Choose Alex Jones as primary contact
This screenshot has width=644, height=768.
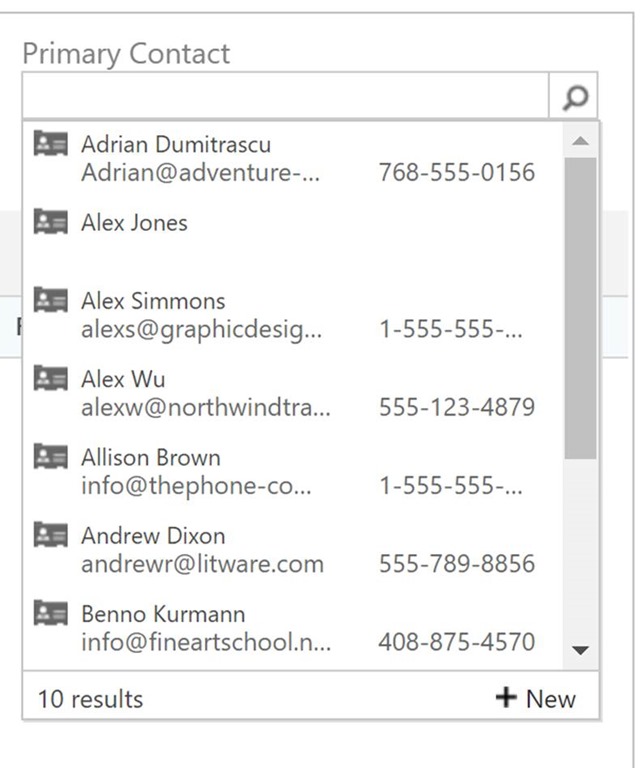click(x=134, y=223)
